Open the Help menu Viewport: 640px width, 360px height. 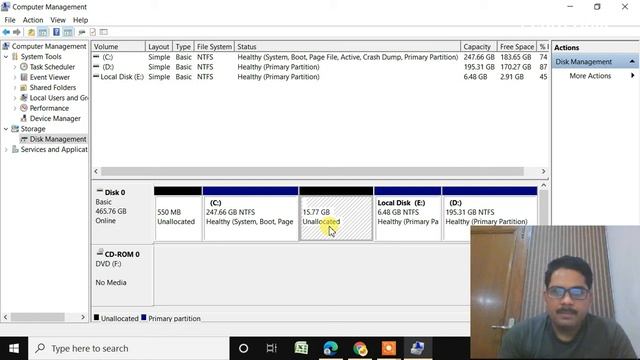tap(80, 20)
